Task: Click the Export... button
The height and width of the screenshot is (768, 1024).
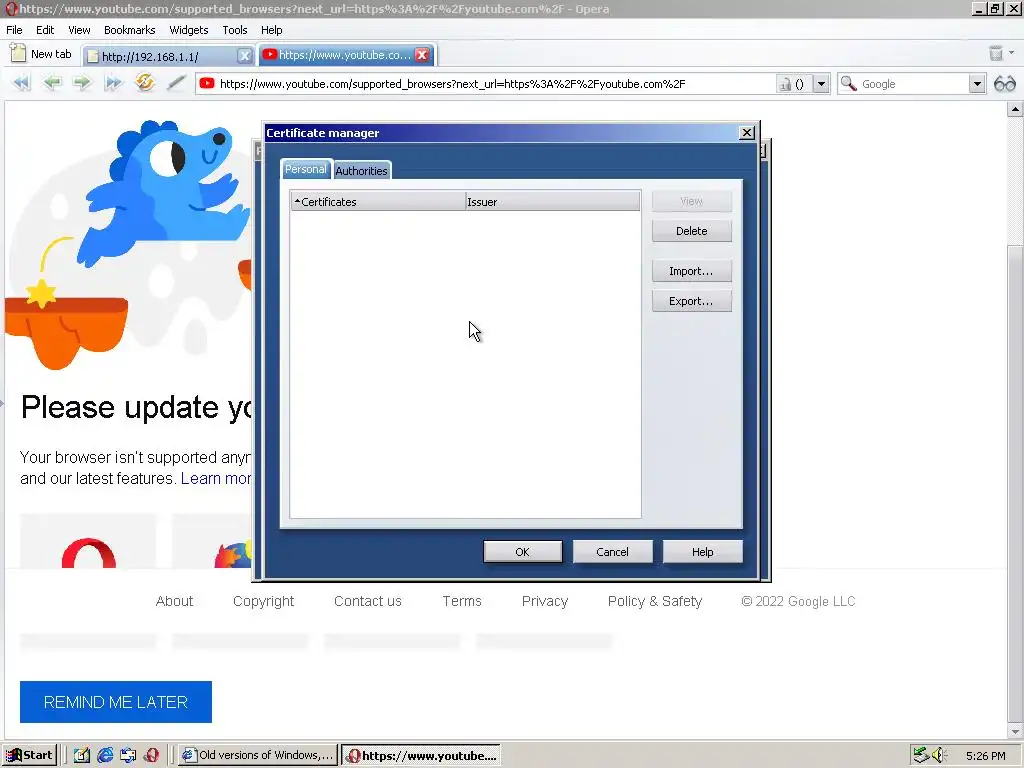Action: click(692, 301)
